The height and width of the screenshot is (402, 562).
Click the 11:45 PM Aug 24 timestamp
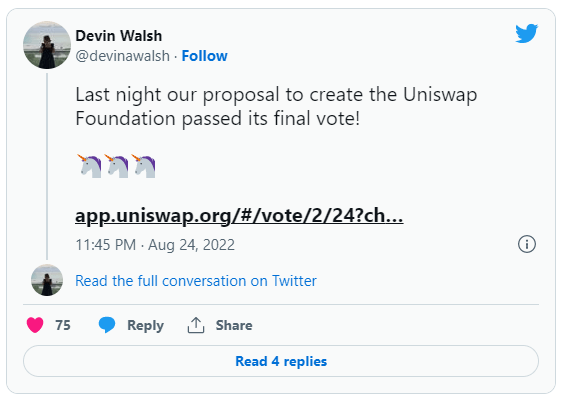[155, 245]
